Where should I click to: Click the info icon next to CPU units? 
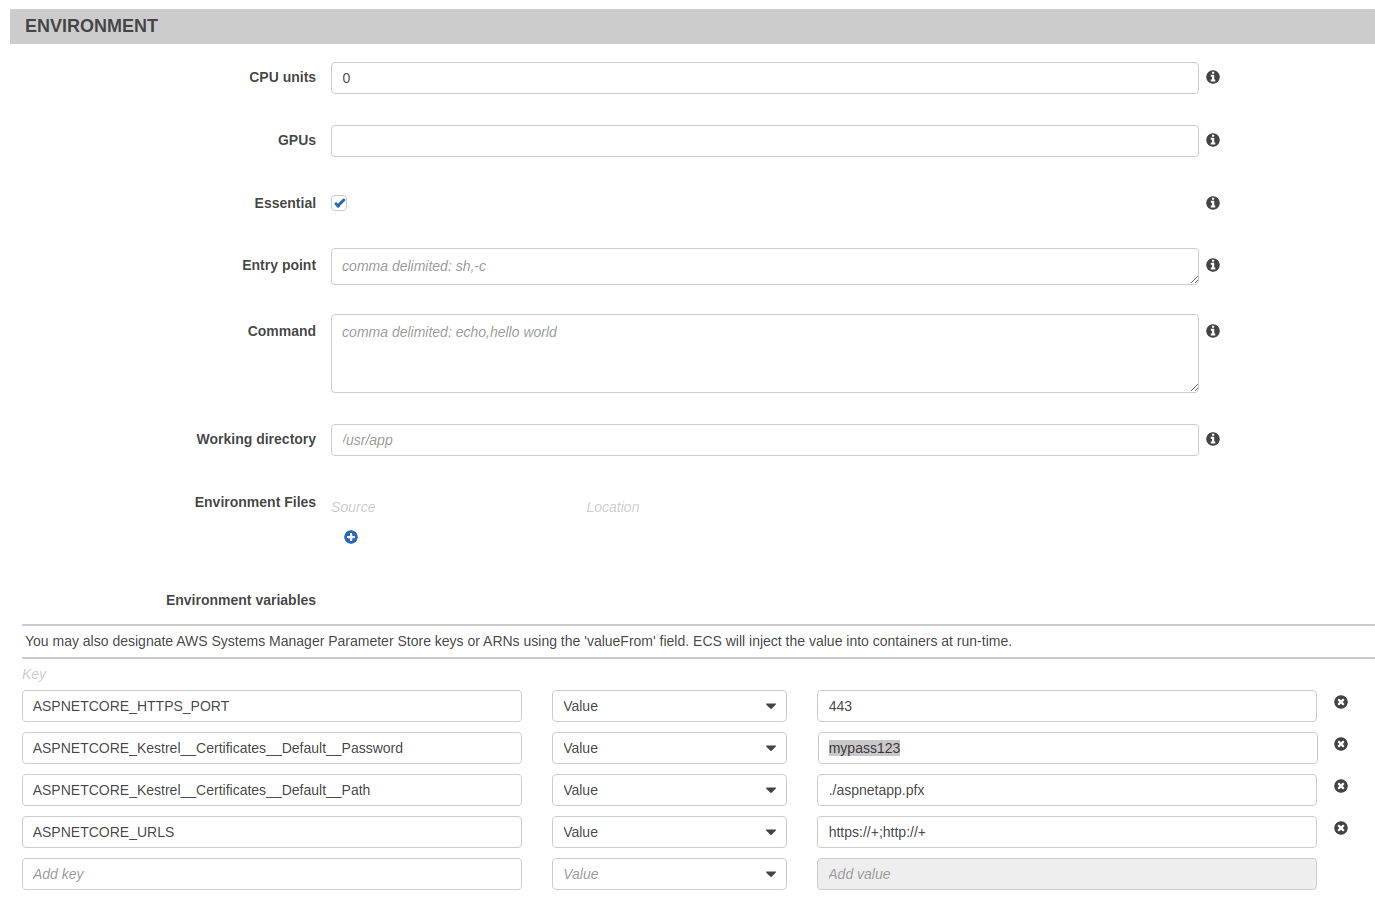(1212, 77)
